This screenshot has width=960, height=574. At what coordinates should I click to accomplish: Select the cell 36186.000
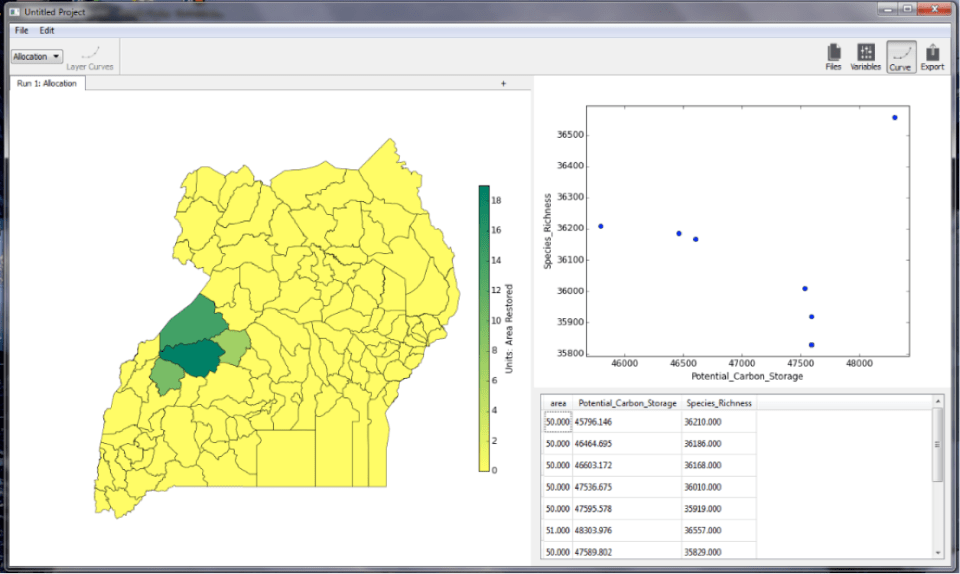(719, 444)
